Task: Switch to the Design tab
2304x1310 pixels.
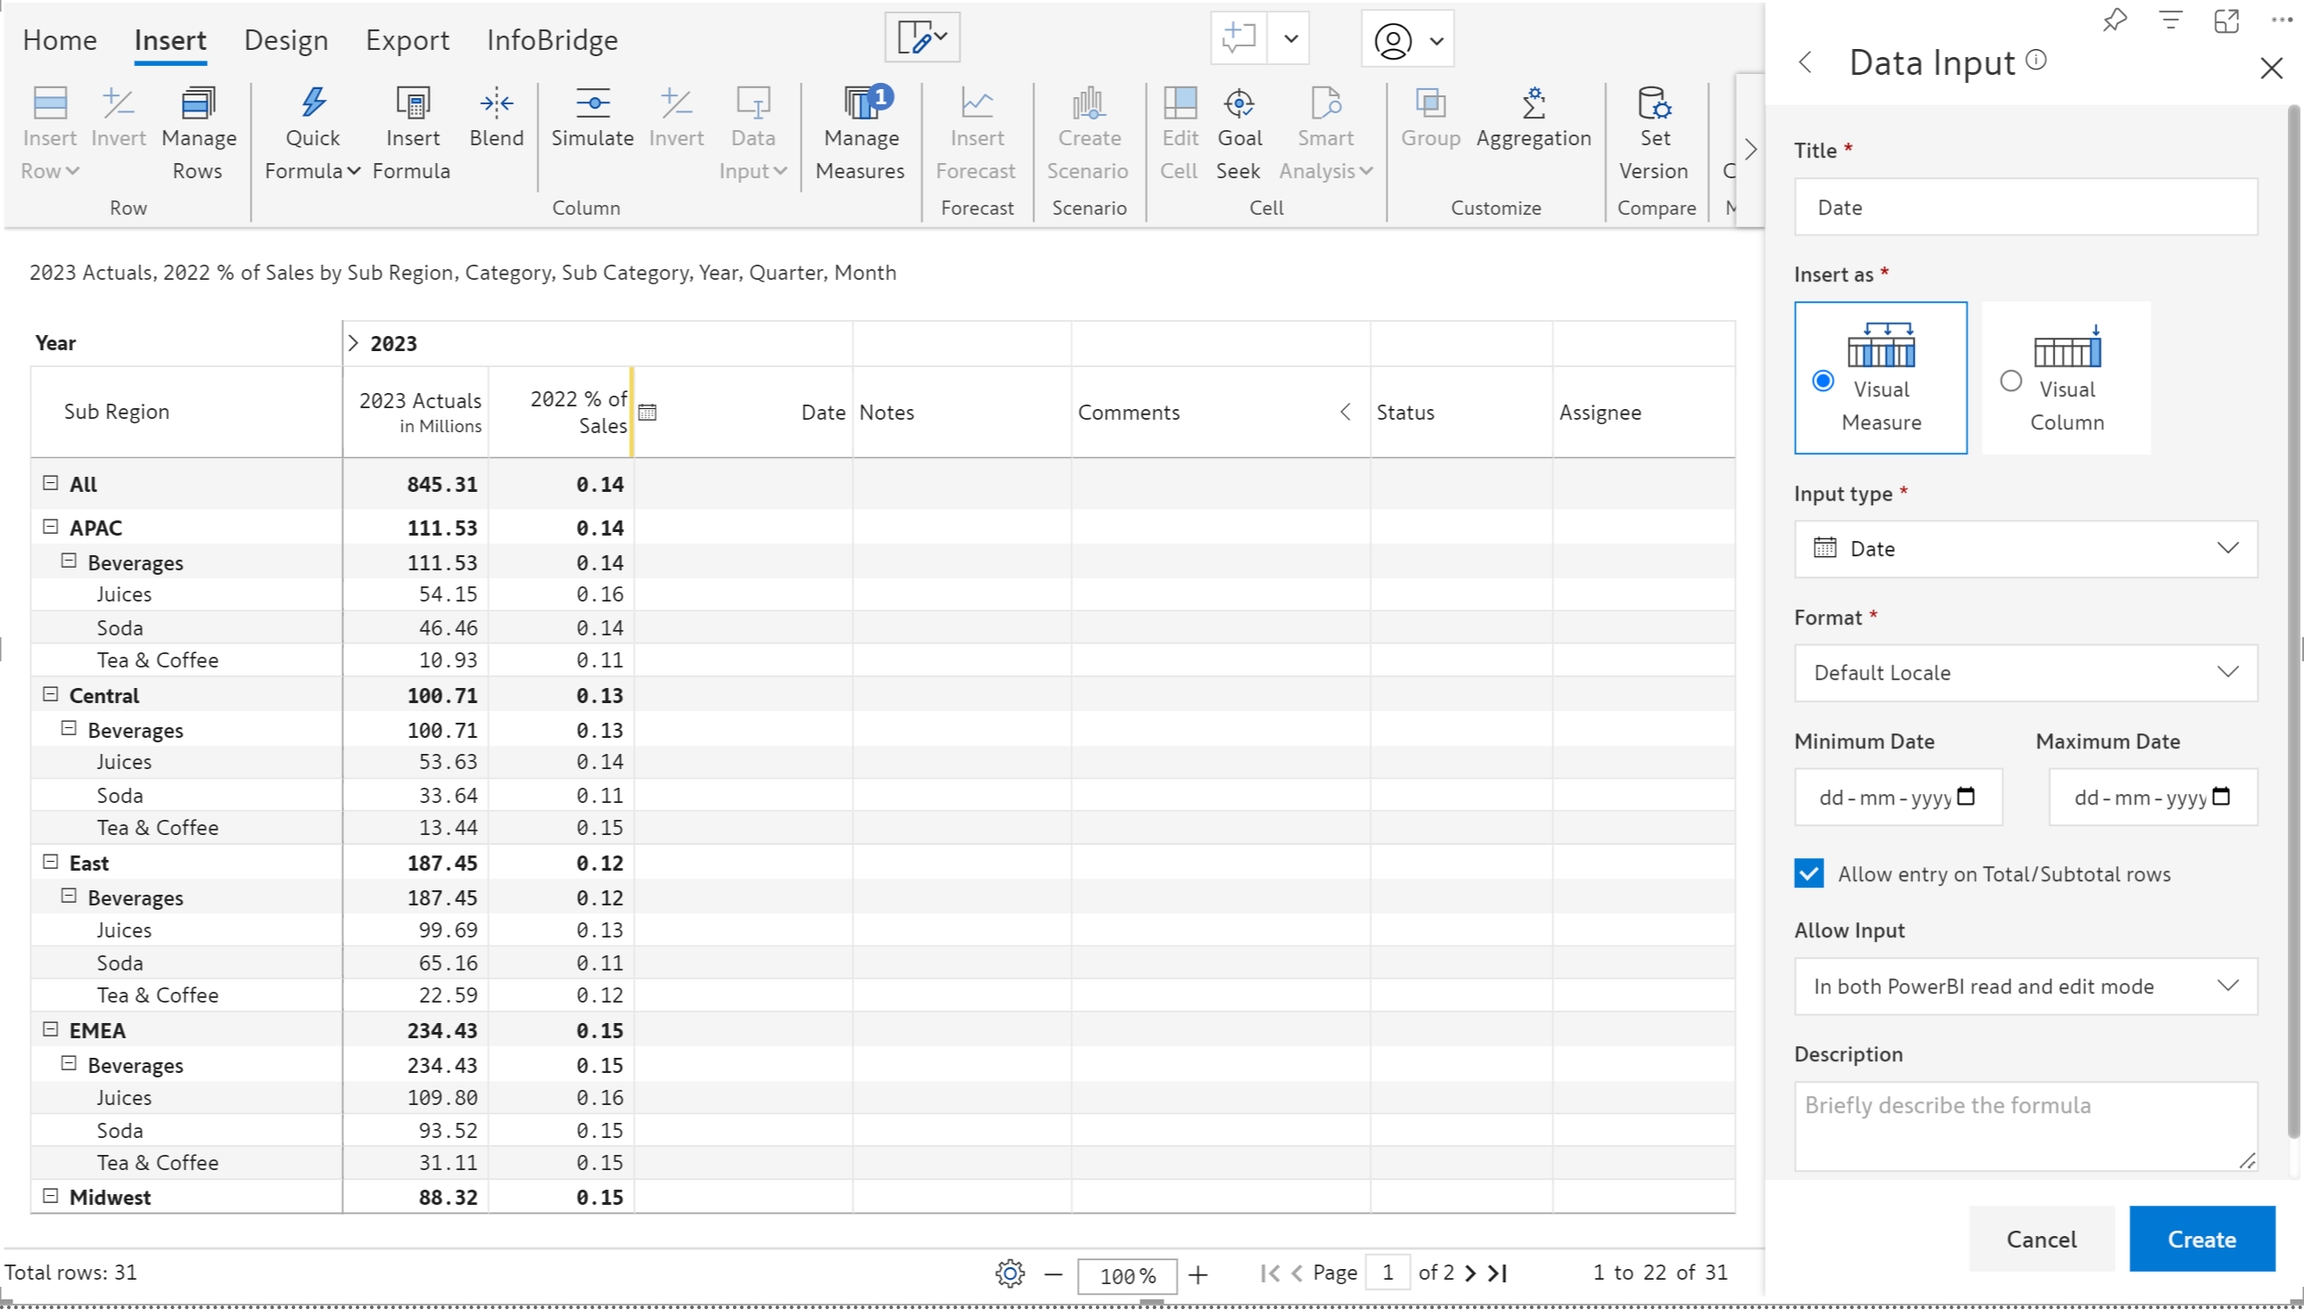Action: 286,40
